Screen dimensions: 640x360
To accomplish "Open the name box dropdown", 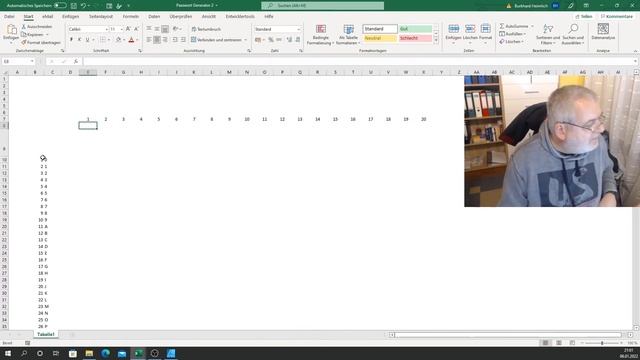I will 32,61.
